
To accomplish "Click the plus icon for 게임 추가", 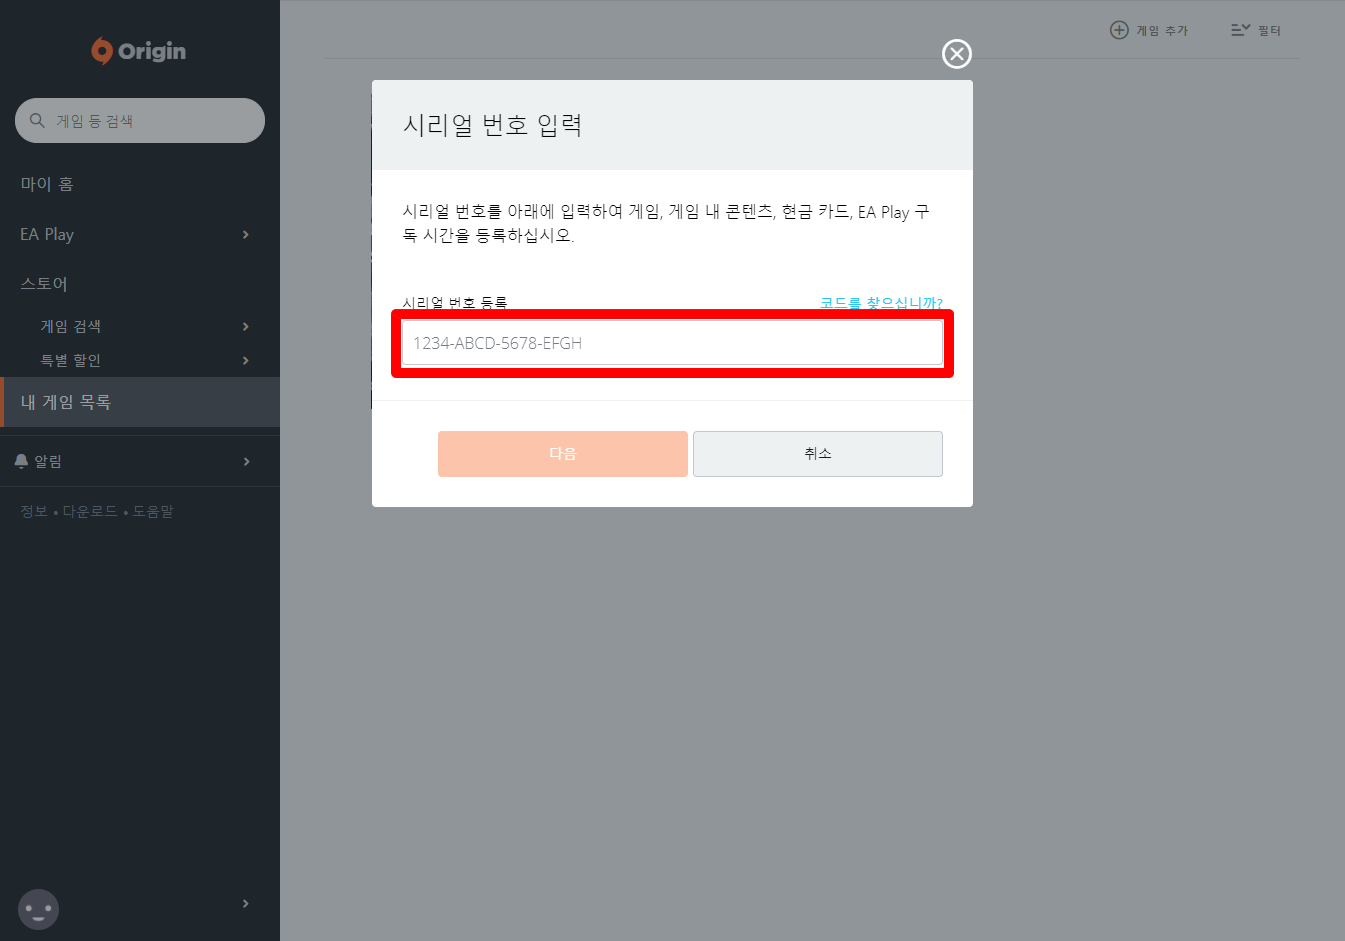I will coord(1119,30).
